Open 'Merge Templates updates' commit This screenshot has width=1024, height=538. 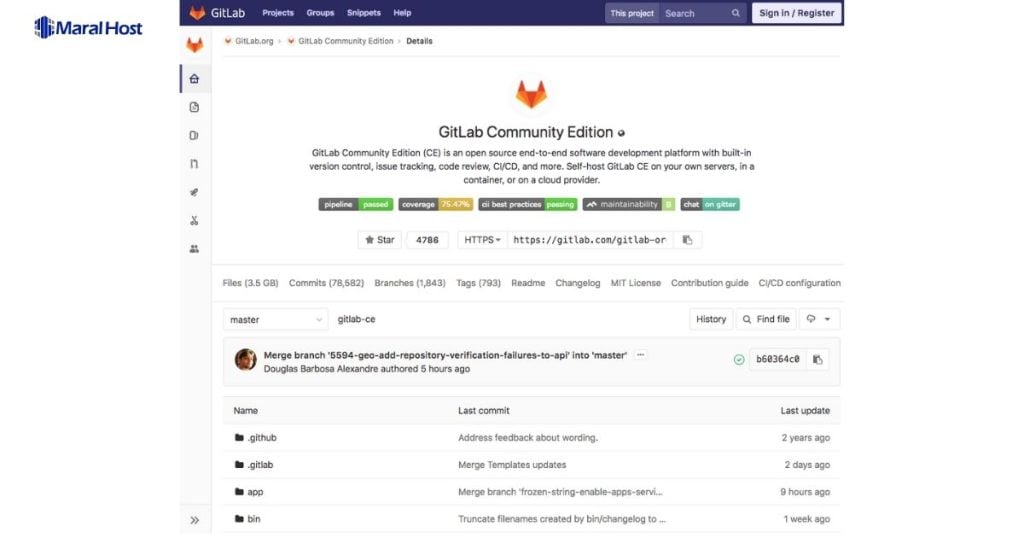pos(512,465)
